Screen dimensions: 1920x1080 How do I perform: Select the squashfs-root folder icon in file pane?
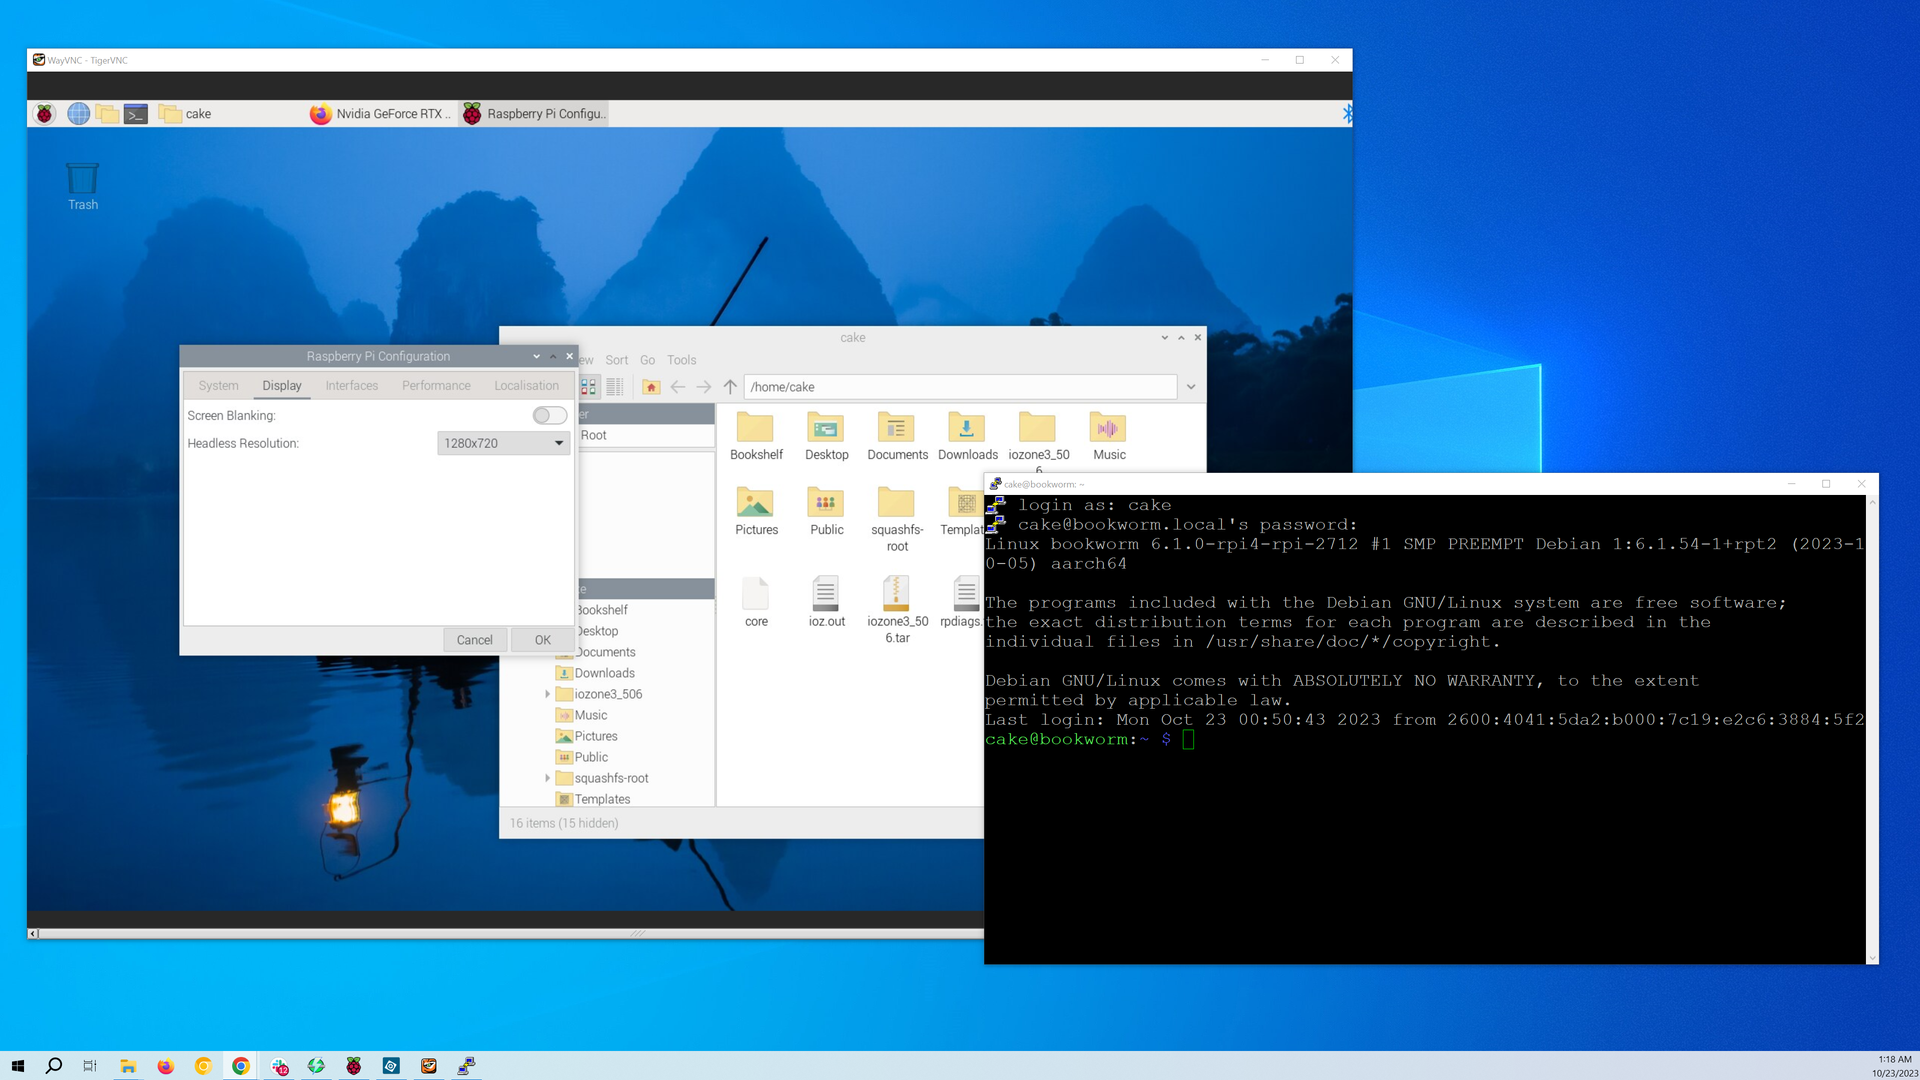(x=897, y=519)
